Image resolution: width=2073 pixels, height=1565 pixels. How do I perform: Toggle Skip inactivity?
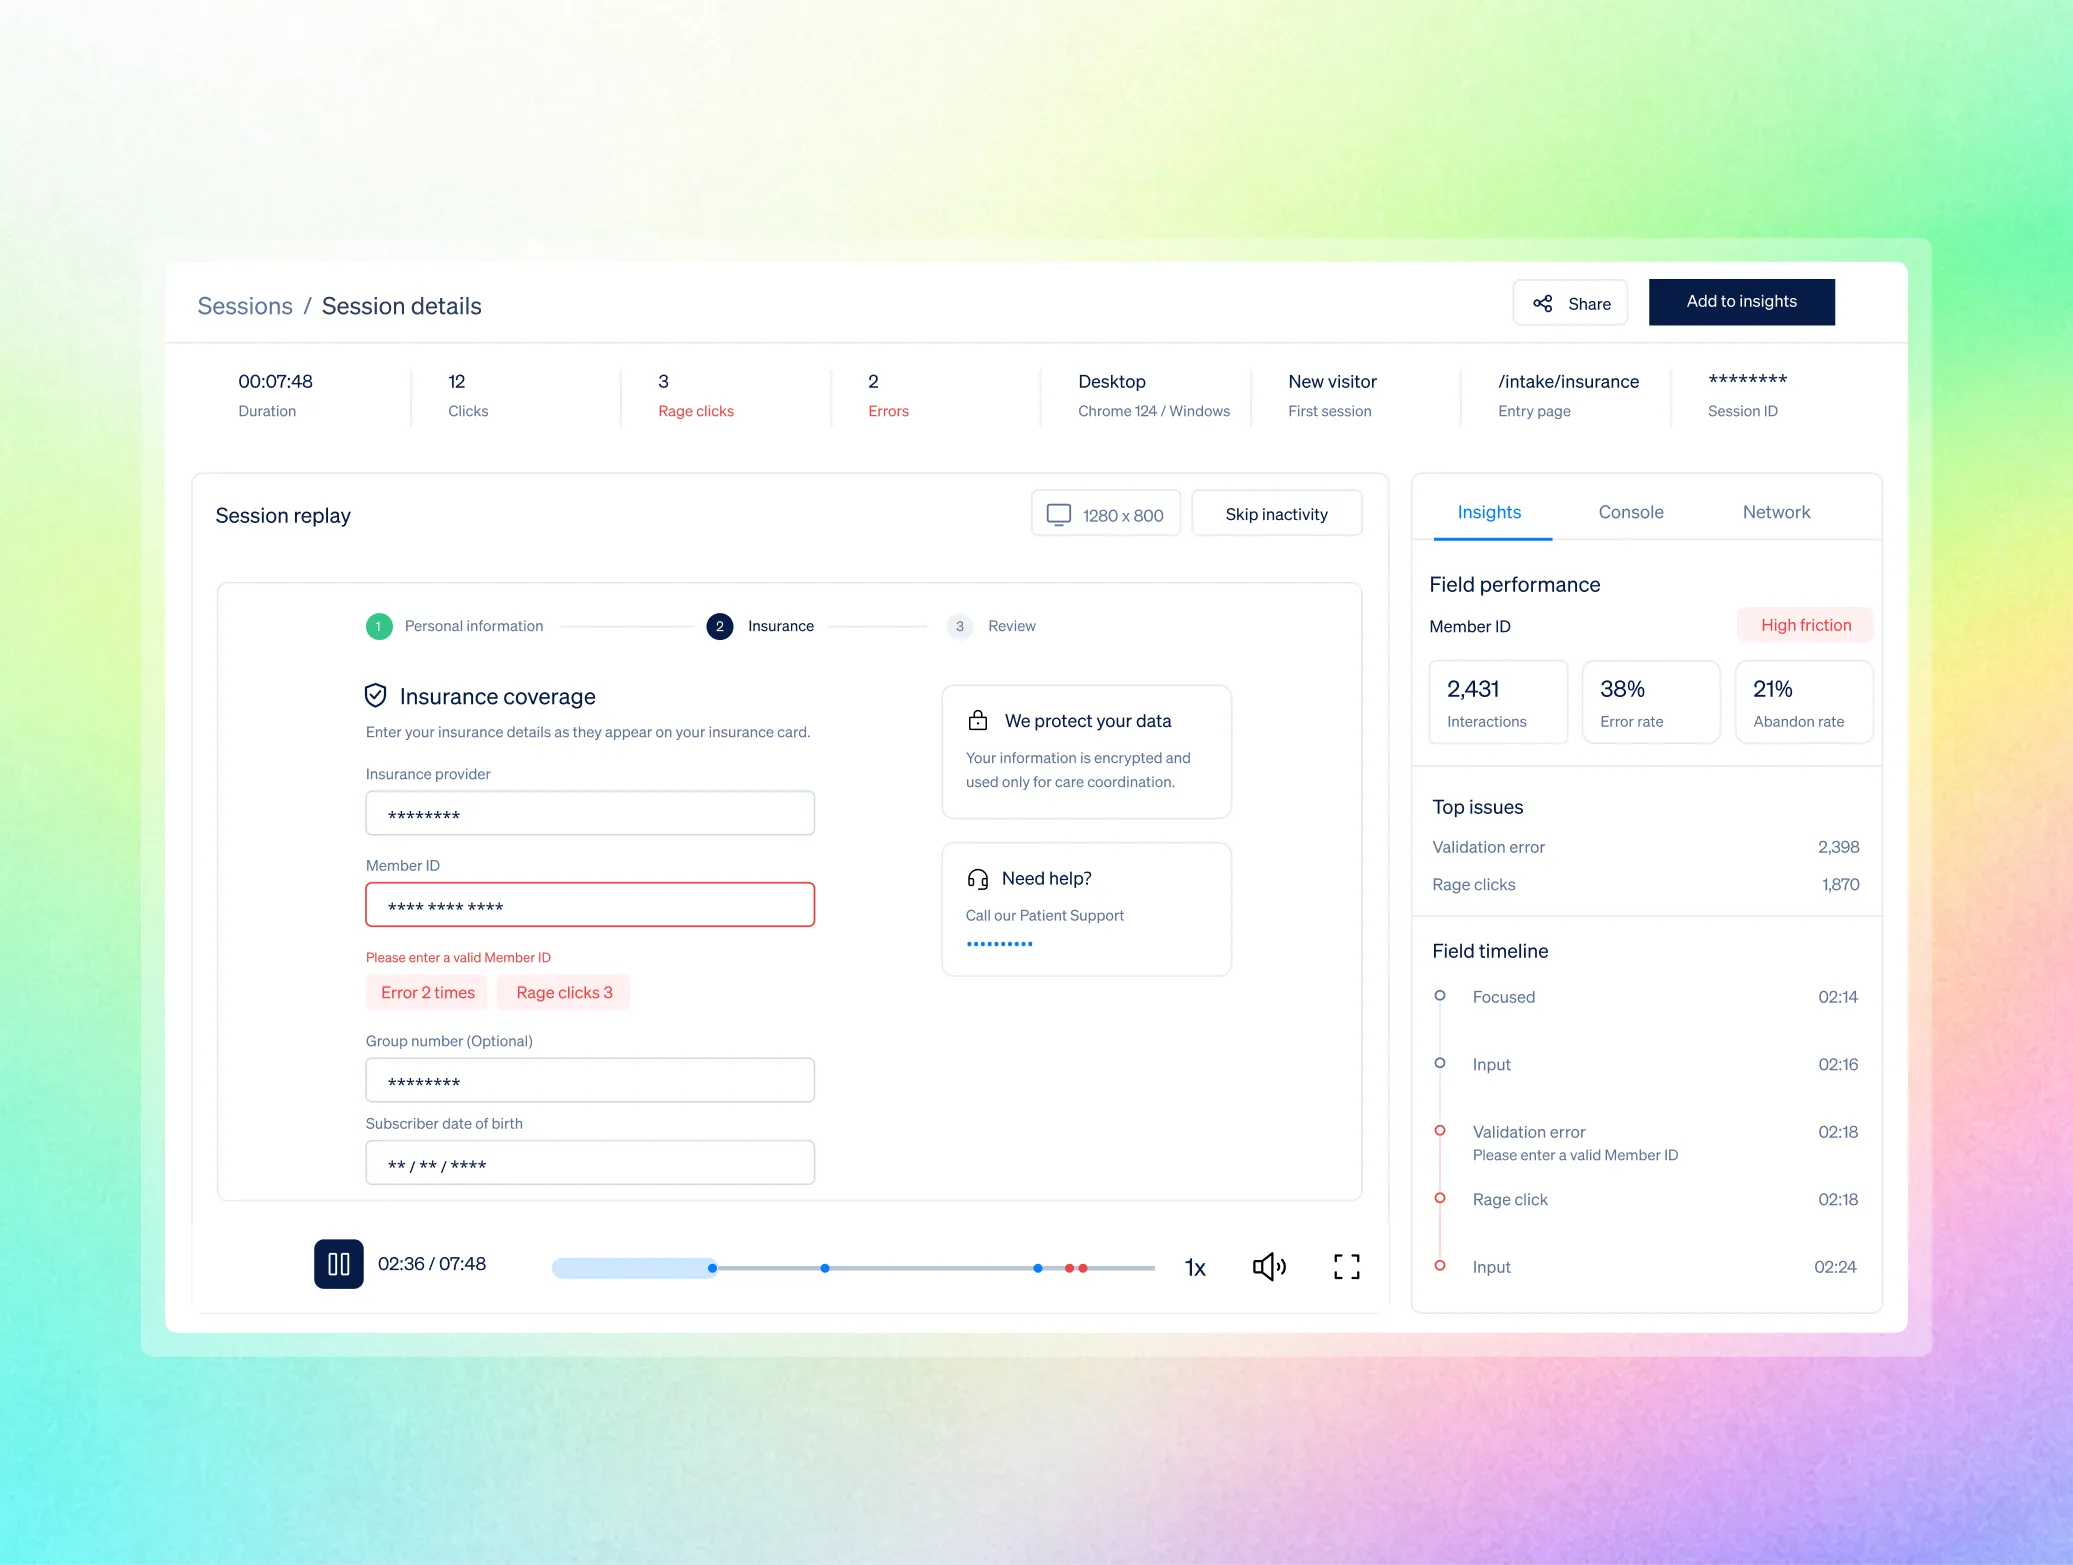(1276, 514)
